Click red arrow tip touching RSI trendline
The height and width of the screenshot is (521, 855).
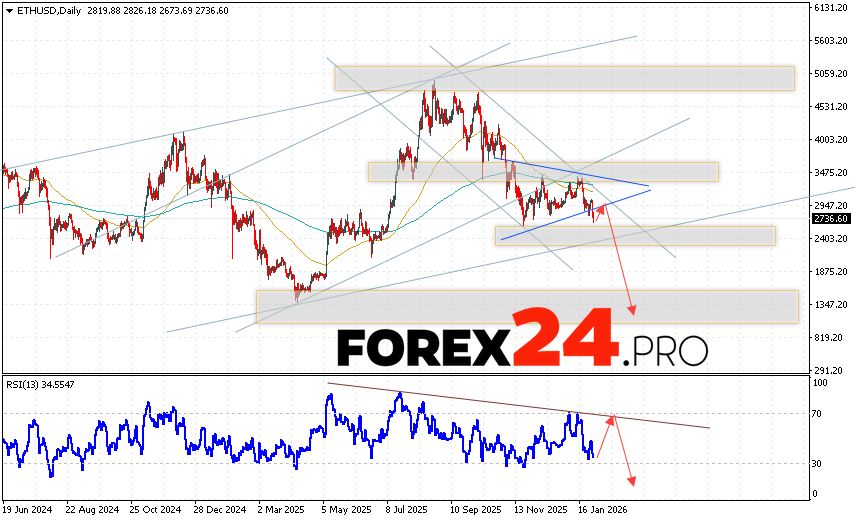tap(614, 417)
